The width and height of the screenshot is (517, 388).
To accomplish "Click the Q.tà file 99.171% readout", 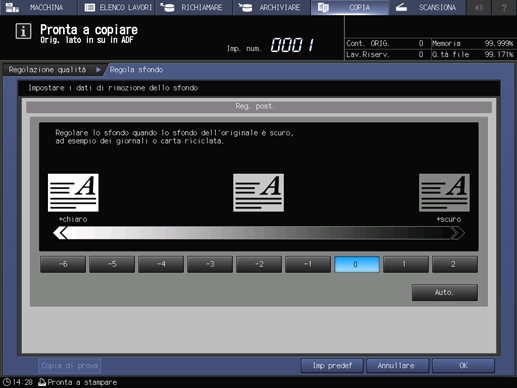I will [473, 54].
